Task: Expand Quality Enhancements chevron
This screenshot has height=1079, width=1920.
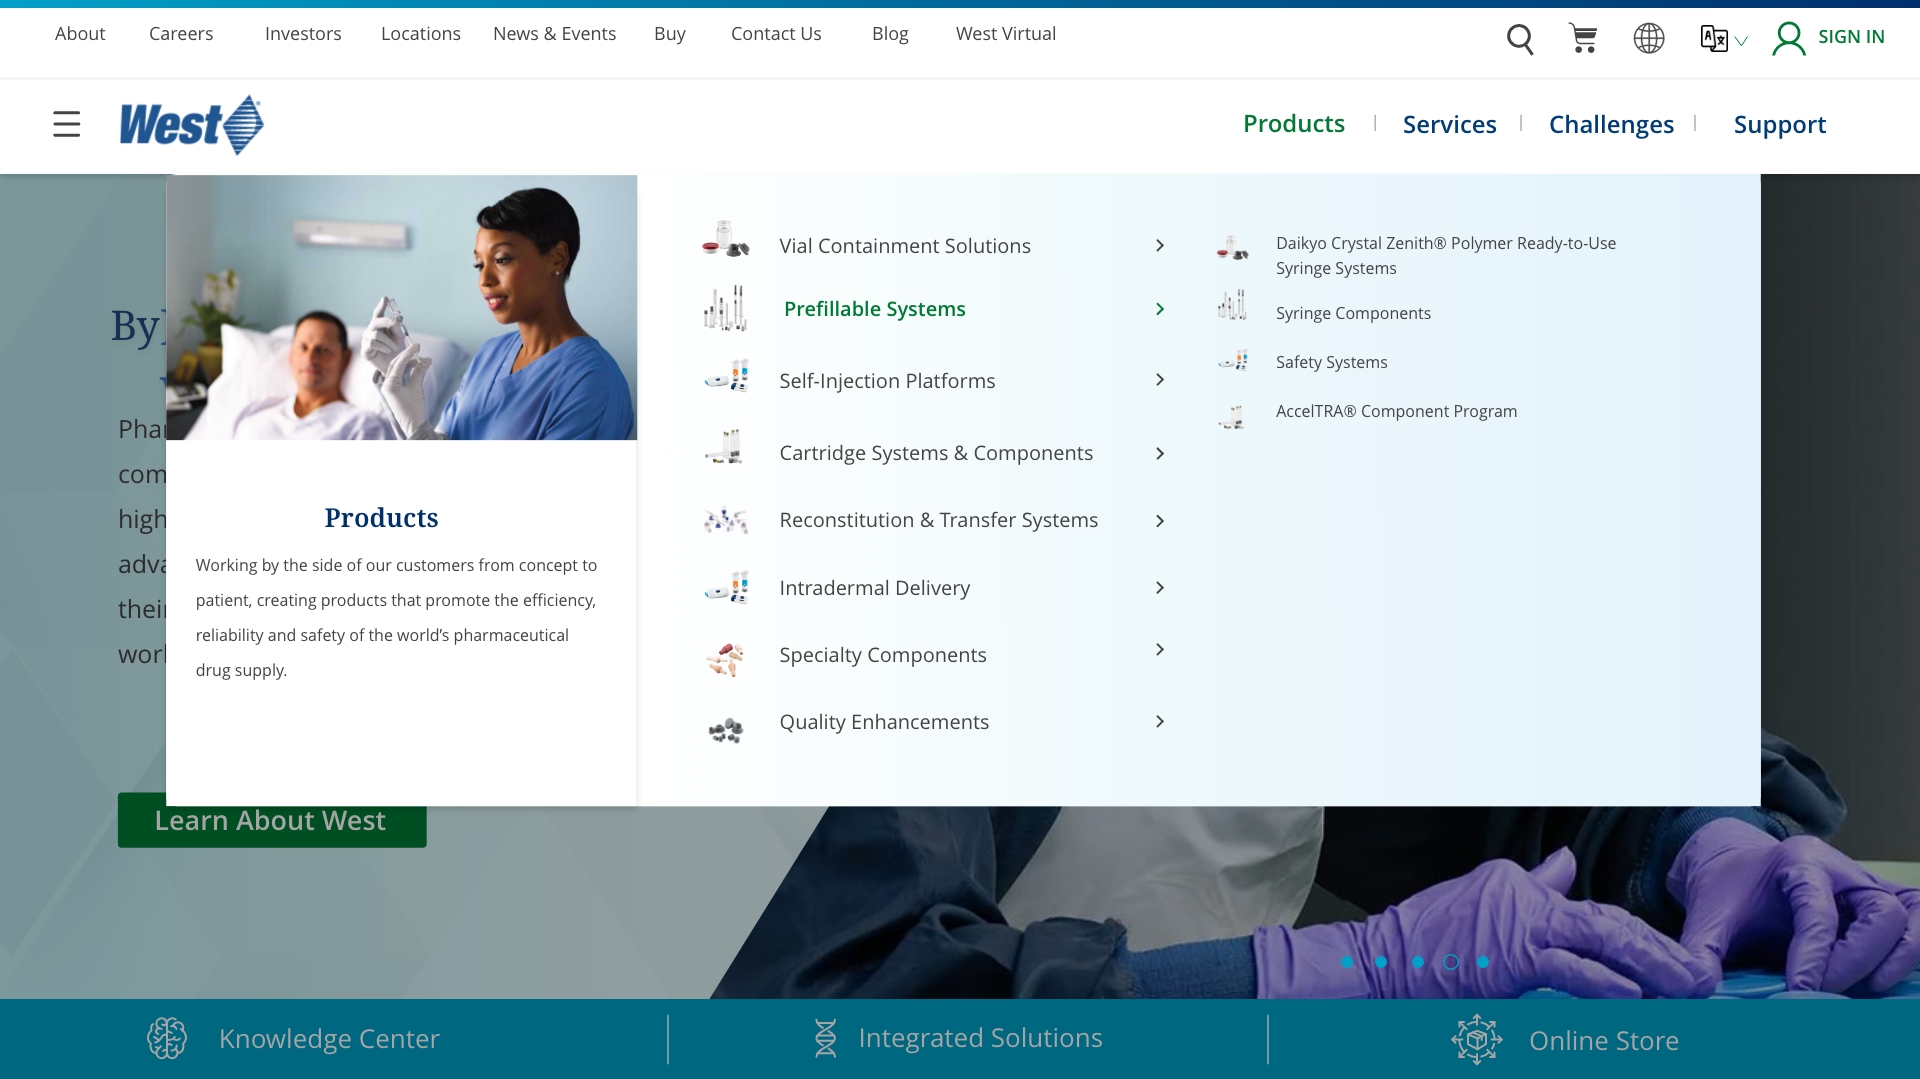Action: pos(1160,722)
